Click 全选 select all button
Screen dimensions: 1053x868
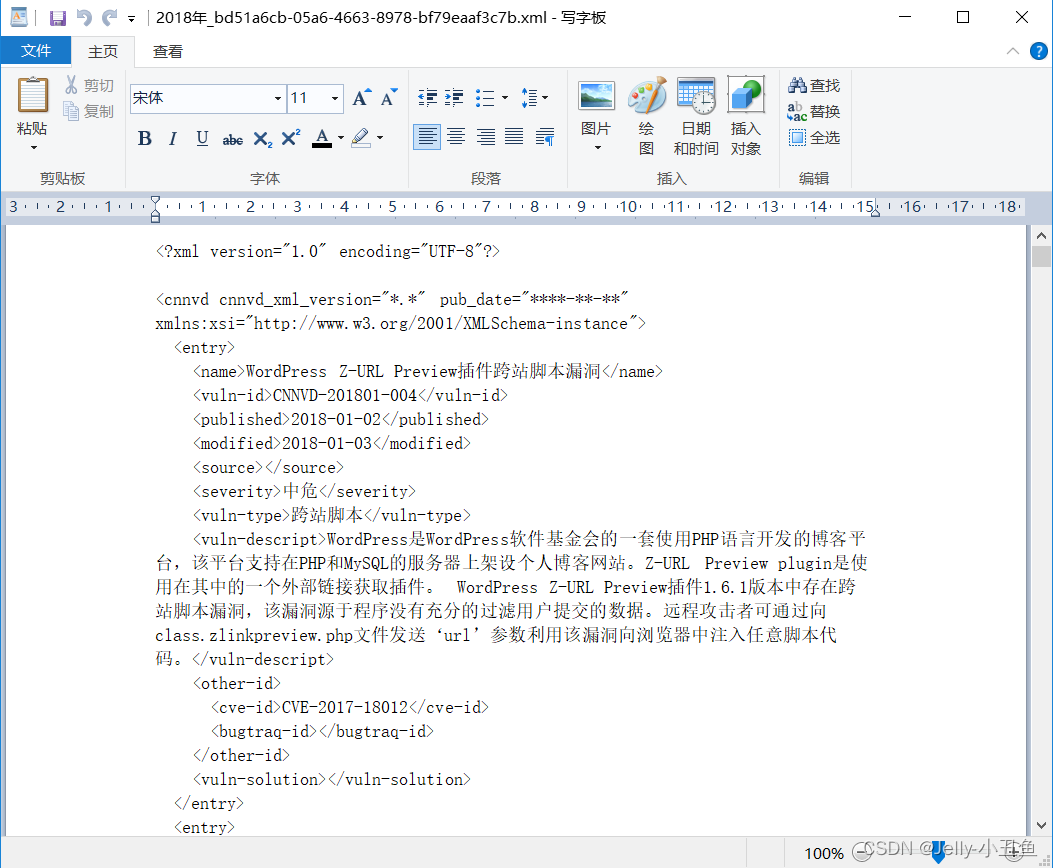pyautogui.click(x=814, y=138)
